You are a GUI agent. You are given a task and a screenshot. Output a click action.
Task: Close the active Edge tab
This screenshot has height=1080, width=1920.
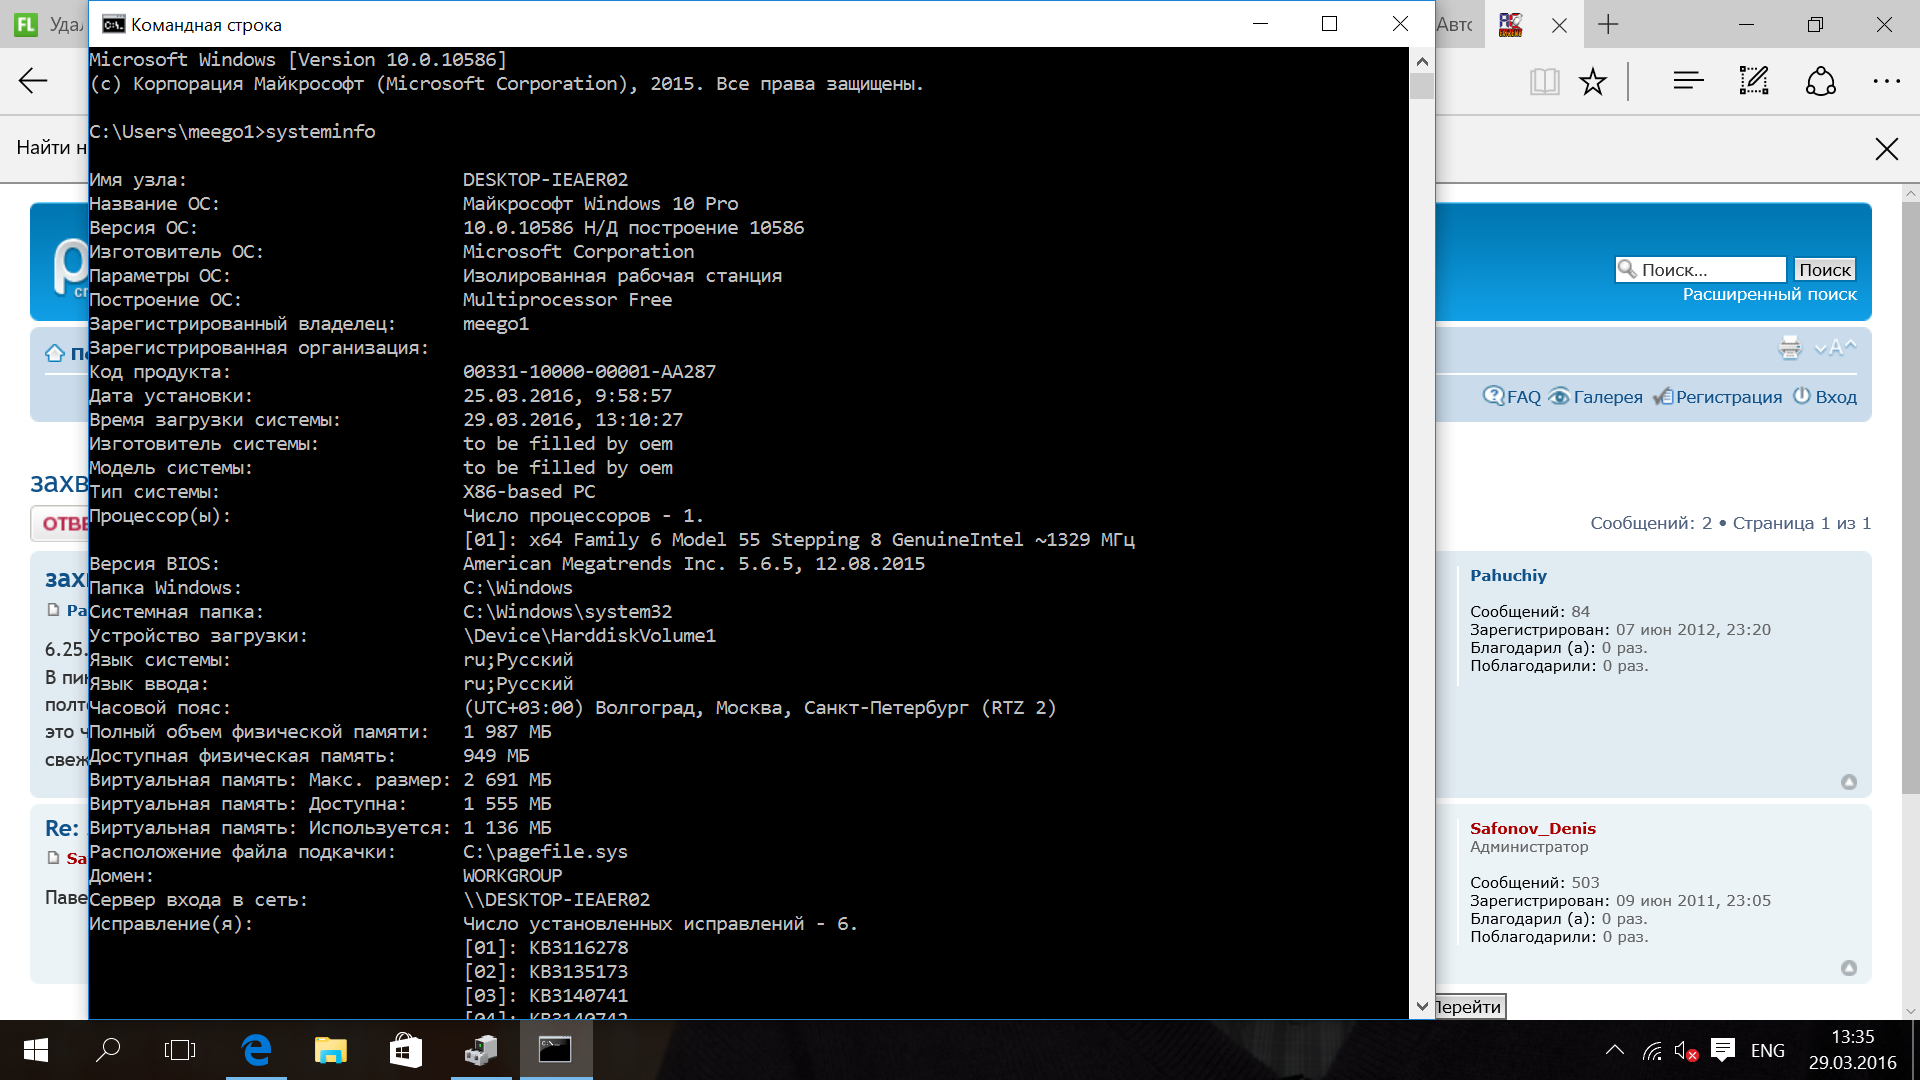coord(1559,26)
